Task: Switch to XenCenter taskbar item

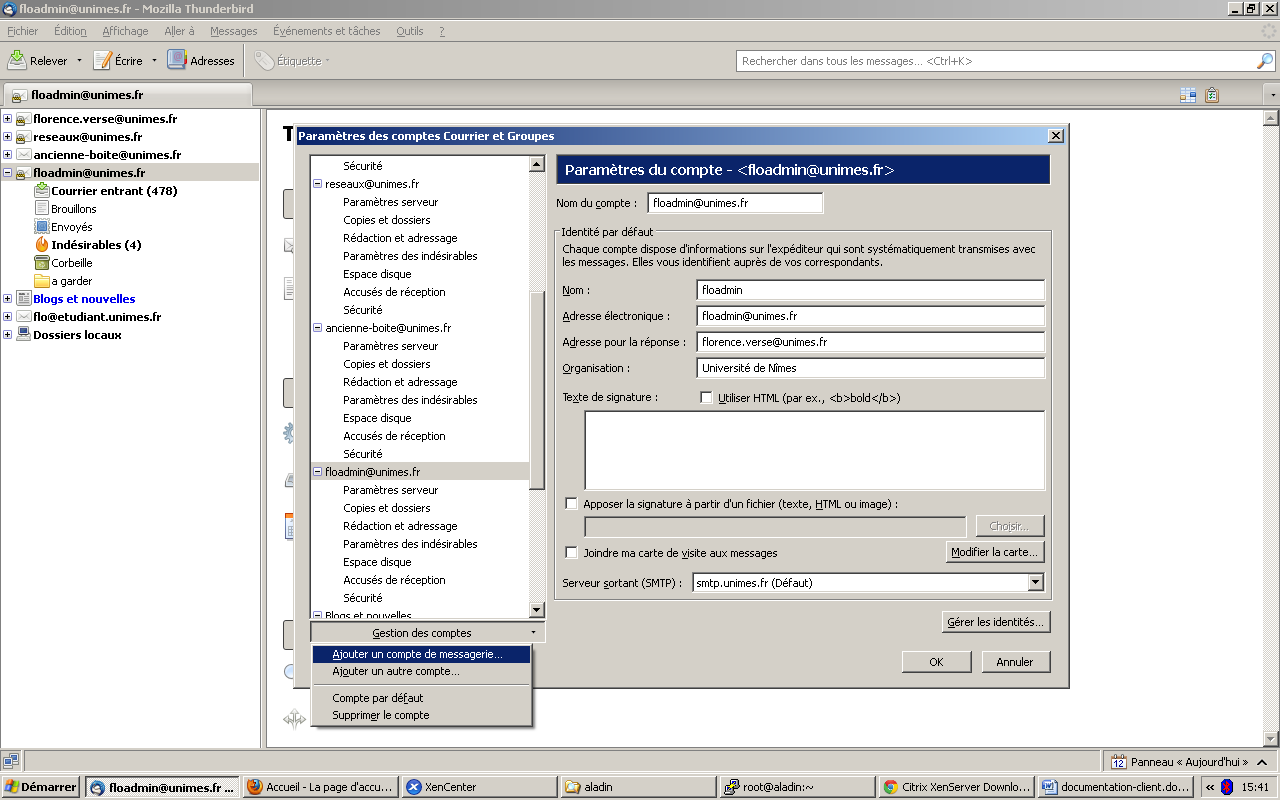Action: pyautogui.click(x=478, y=787)
